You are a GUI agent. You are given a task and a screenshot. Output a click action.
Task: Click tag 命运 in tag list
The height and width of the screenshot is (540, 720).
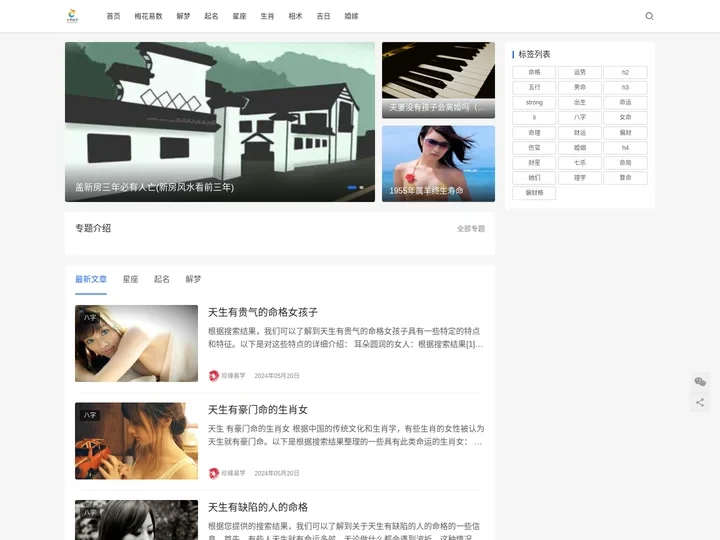click(x=625, y=102)
